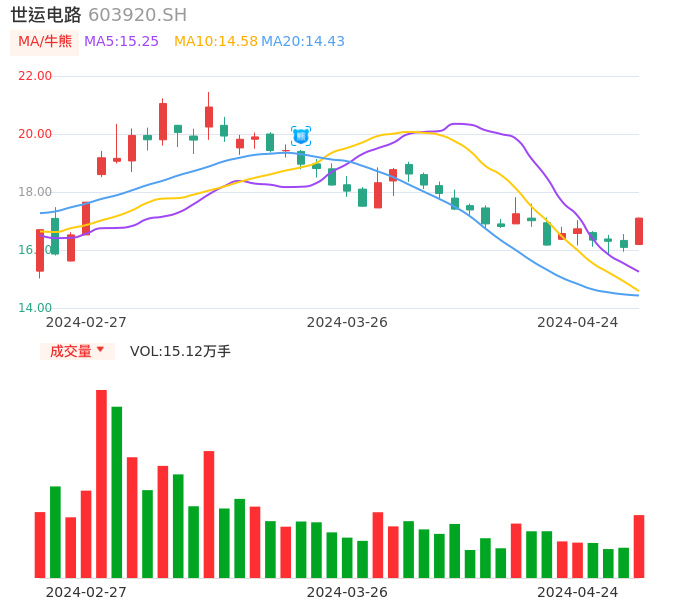Screen dimensions: 686x606
Task: Click the 14.00 price axis label
Action: coord(35,308)
